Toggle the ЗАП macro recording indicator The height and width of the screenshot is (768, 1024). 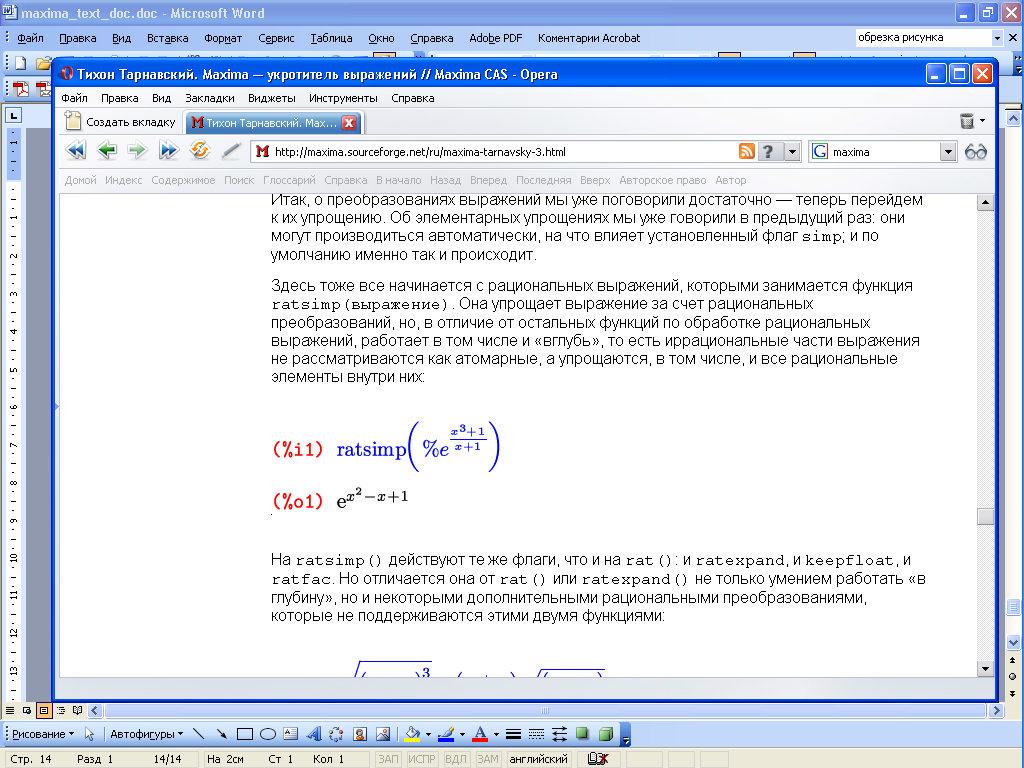coord(388,759)
